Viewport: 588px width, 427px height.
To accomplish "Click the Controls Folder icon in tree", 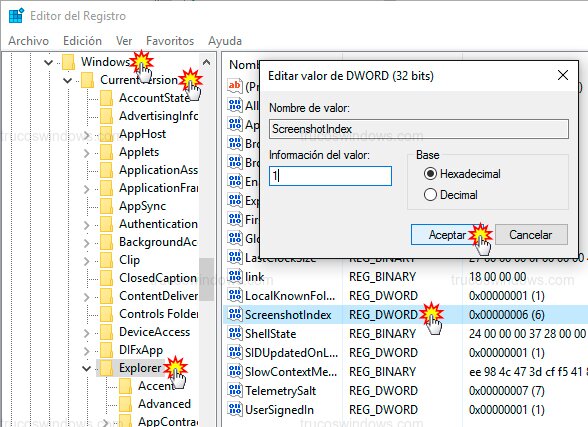I will click(x=106, y=314).
